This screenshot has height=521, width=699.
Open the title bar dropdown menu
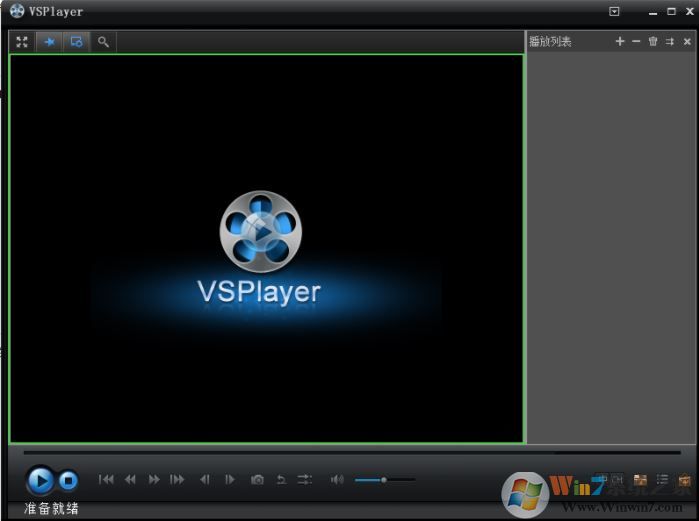(614, 12)
